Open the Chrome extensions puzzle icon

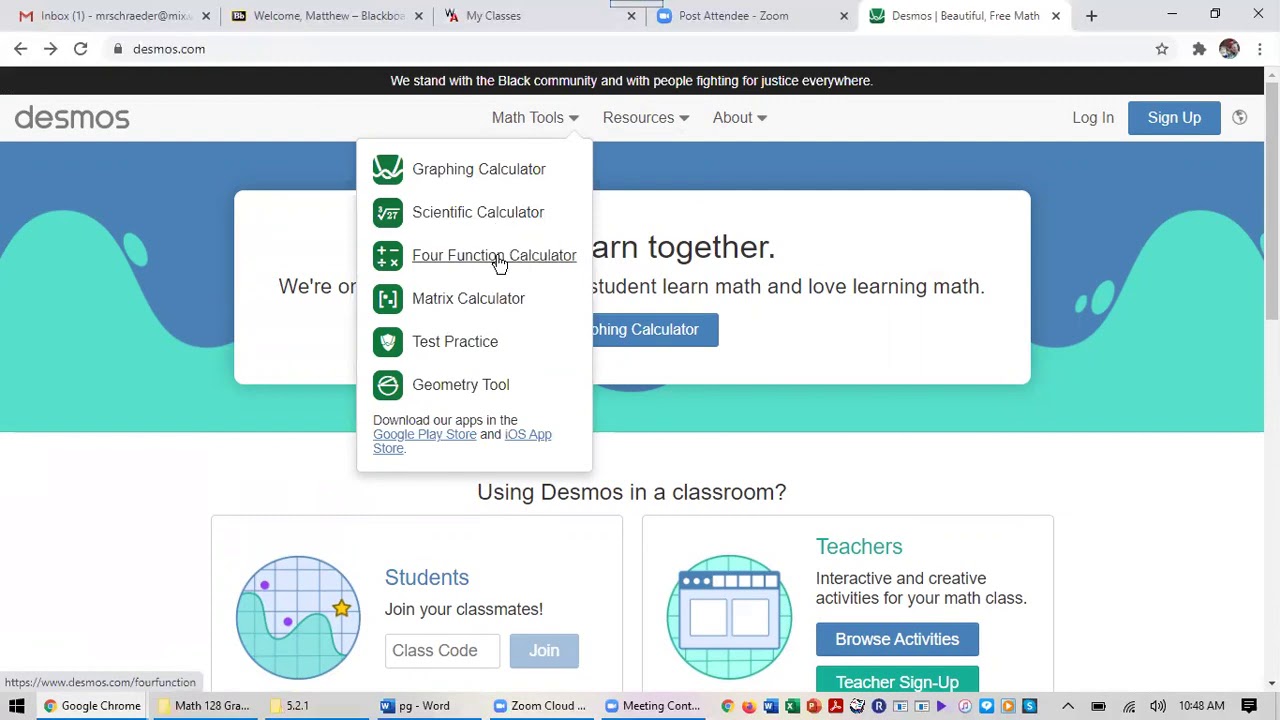(x=1199, y=49)
